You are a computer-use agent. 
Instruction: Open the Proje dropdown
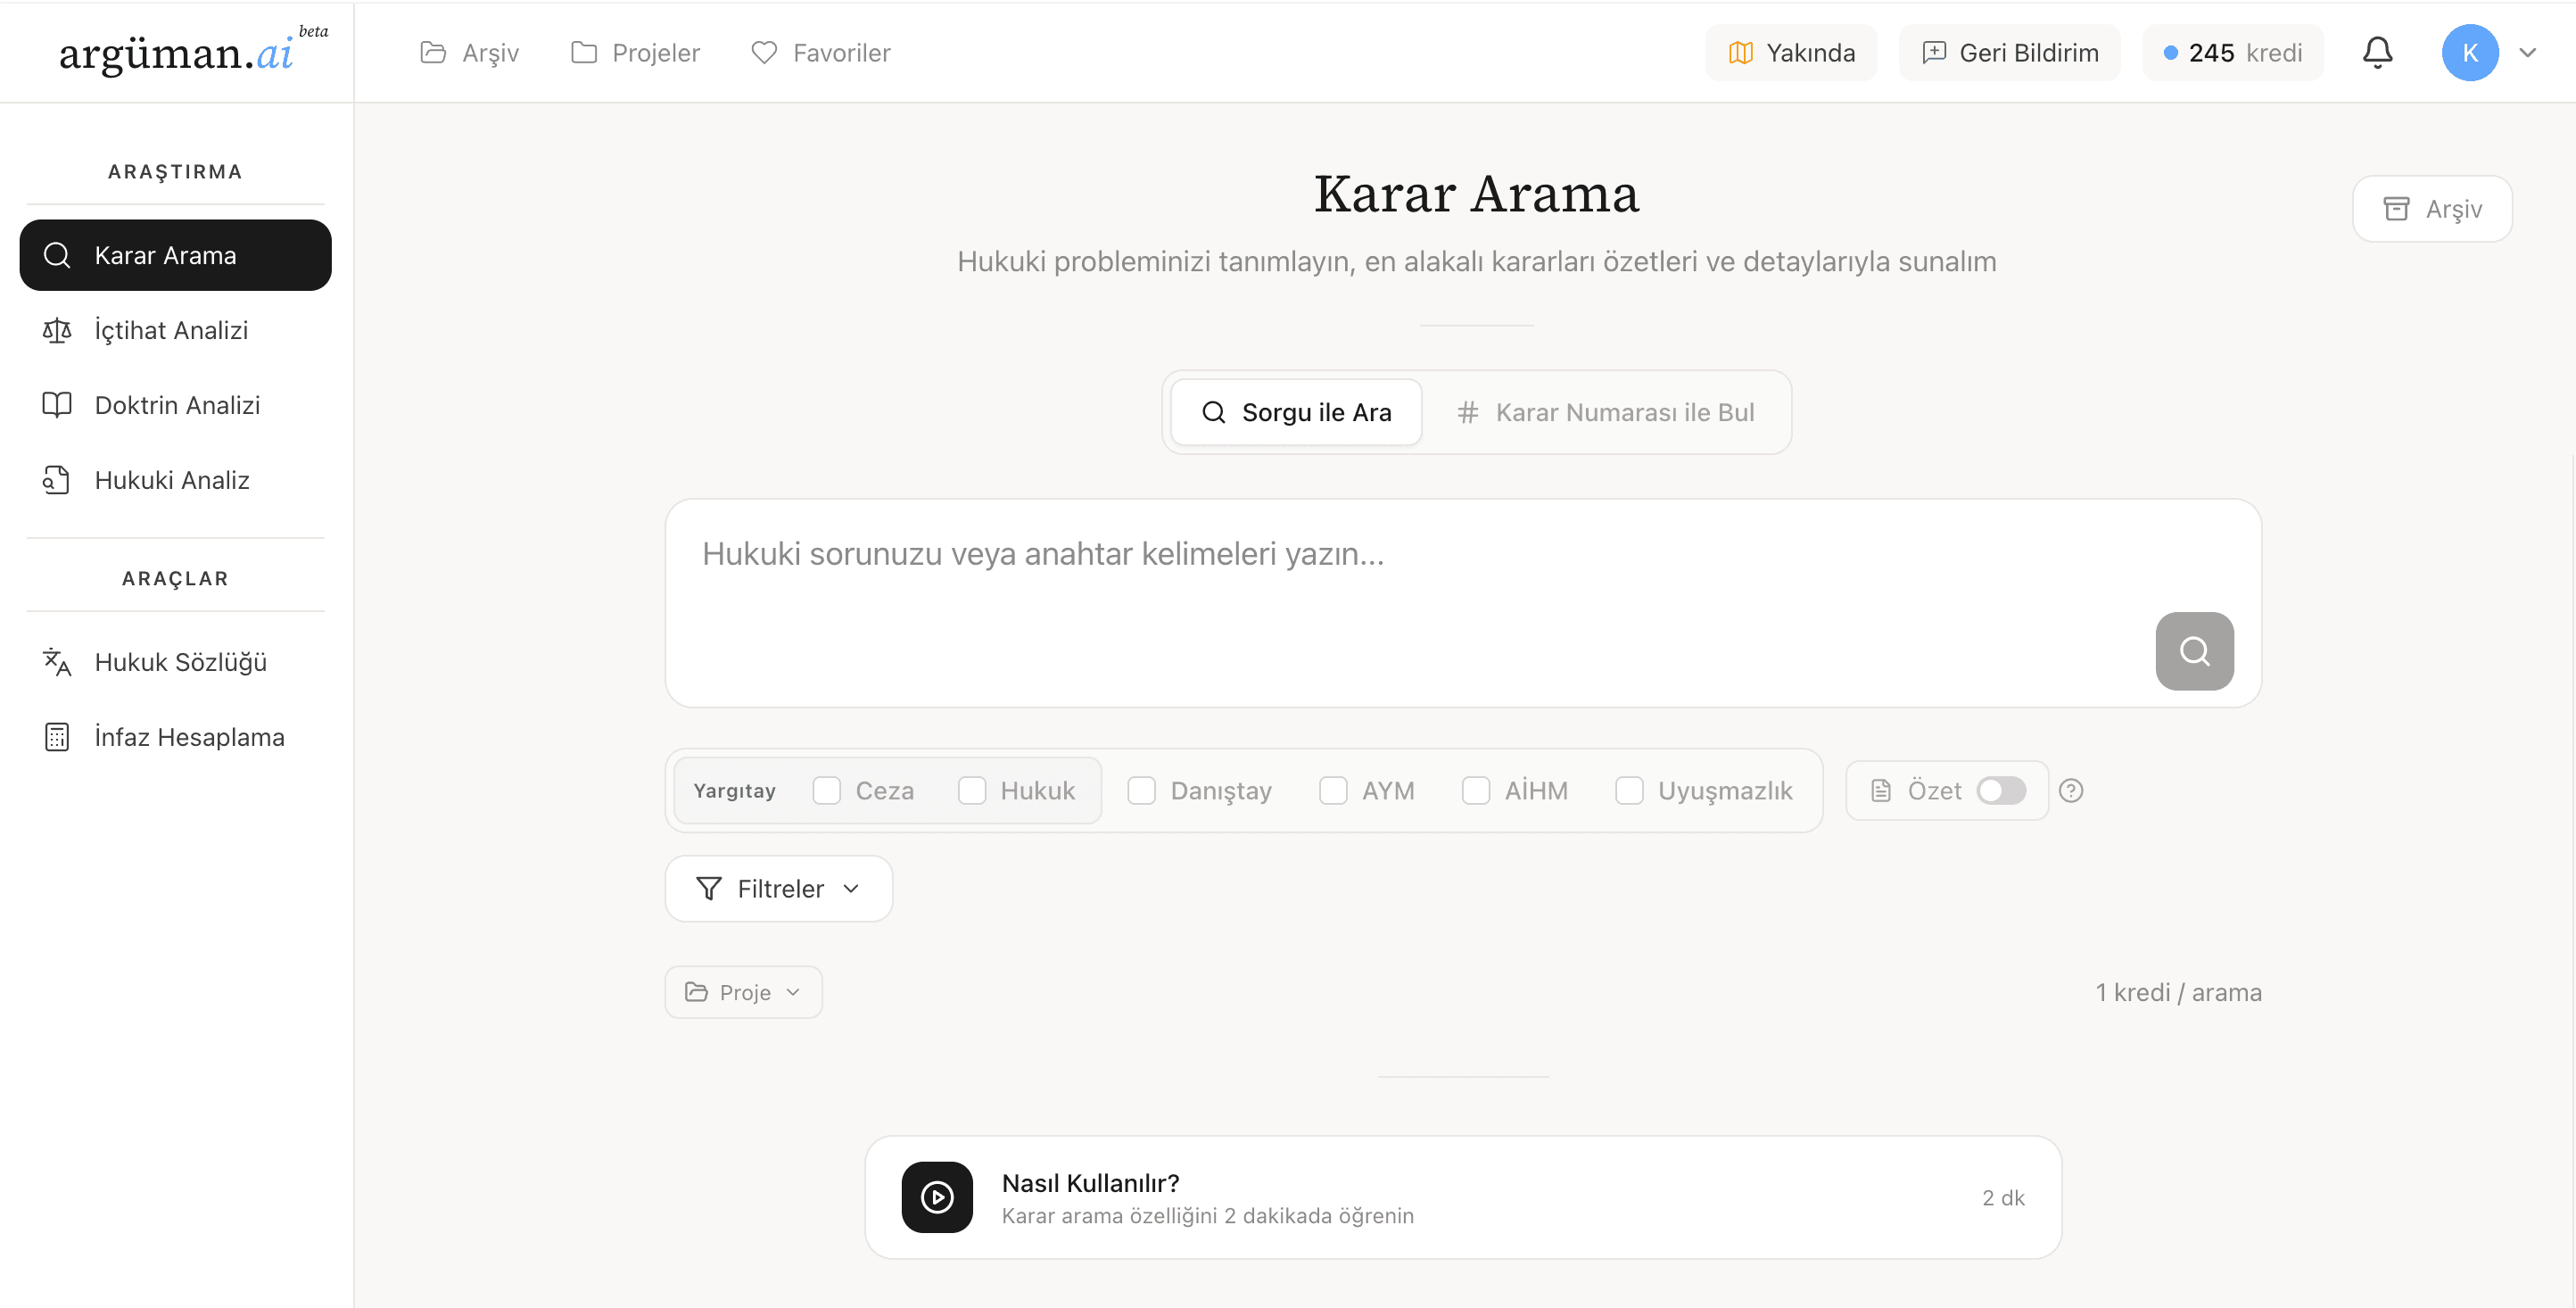(x=743, y=992)
